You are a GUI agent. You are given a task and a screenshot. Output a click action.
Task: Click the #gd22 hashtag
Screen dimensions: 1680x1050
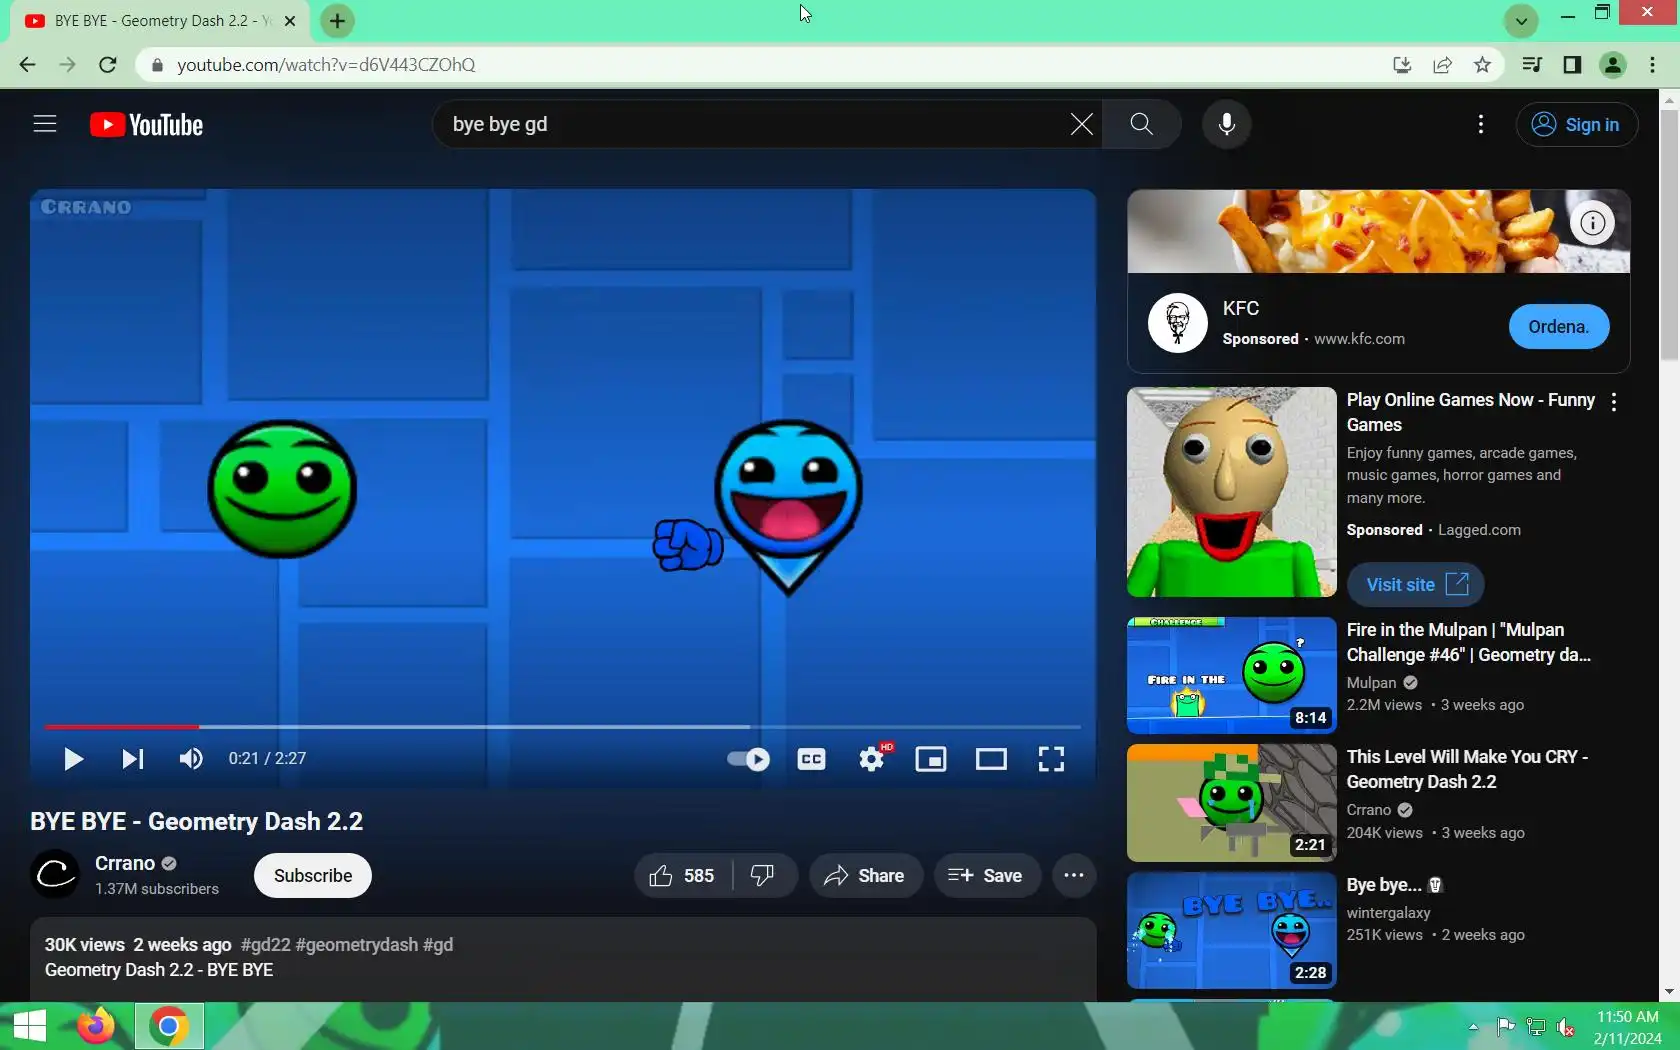pos(265,945)
